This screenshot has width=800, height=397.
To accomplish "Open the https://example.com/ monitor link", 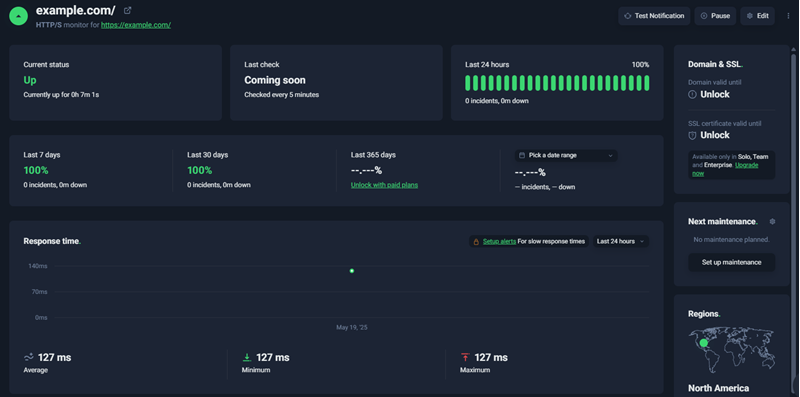I will 136,24.
